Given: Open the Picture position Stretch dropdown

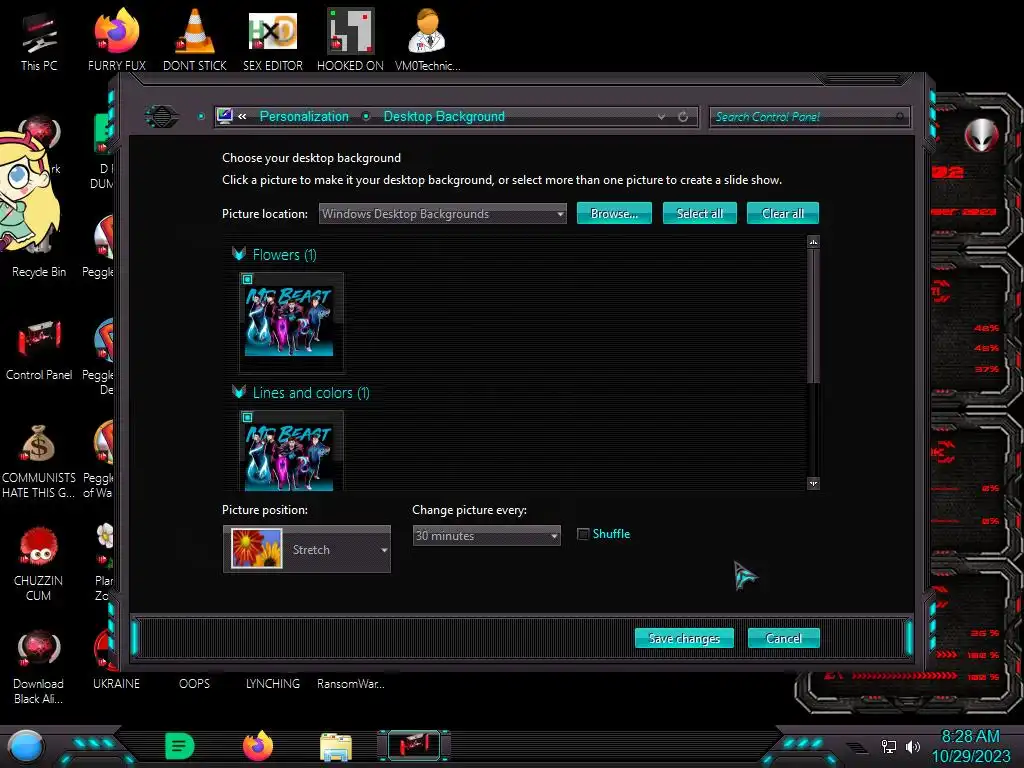Looking at the screenshot, I should [307, 549].
